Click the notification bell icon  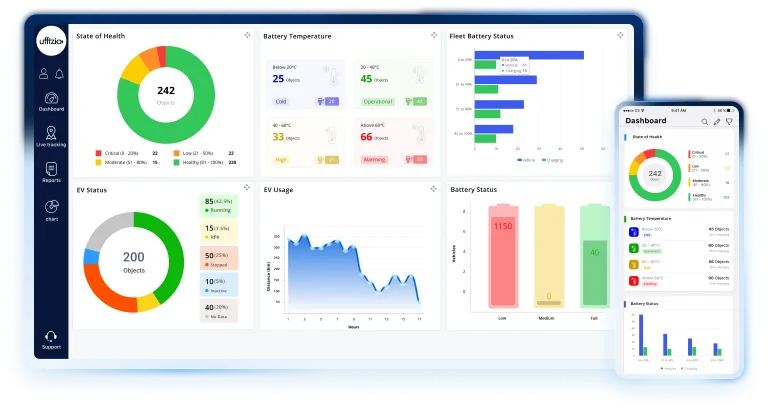click(59, 74)
